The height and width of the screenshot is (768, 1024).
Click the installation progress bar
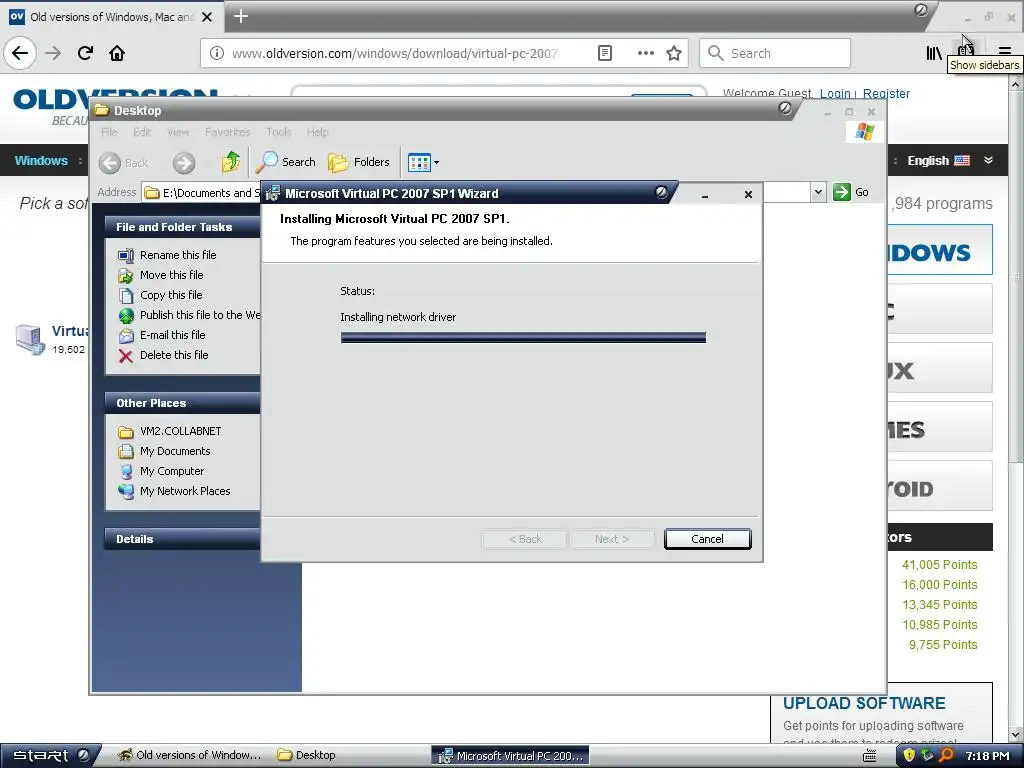(x=523, y=338)
